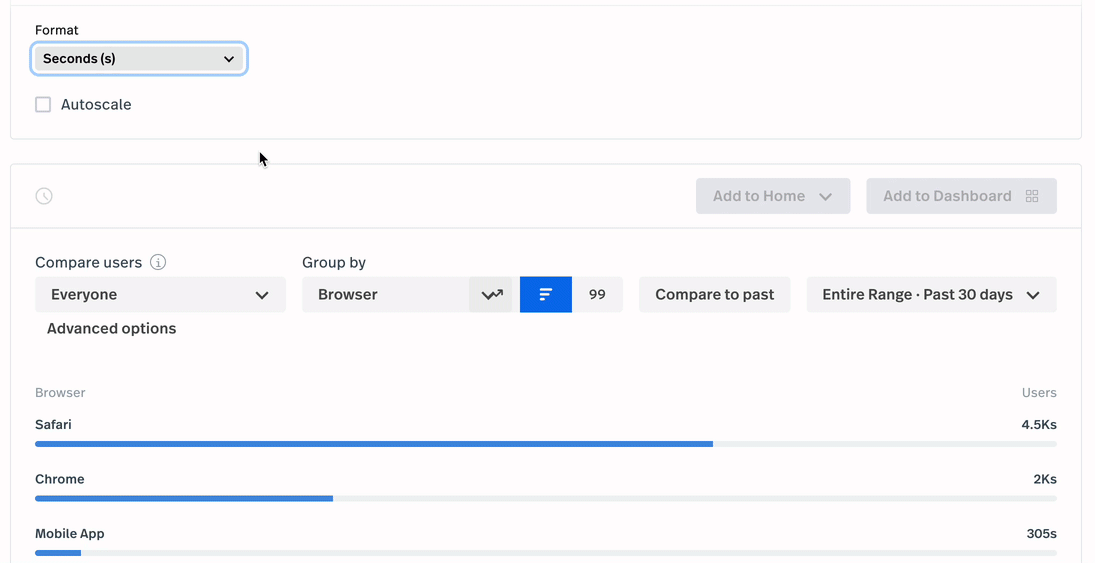Open the Add to Home dropdown
Viewport: 1095px width, 563px height.
[x=772, y=196]
